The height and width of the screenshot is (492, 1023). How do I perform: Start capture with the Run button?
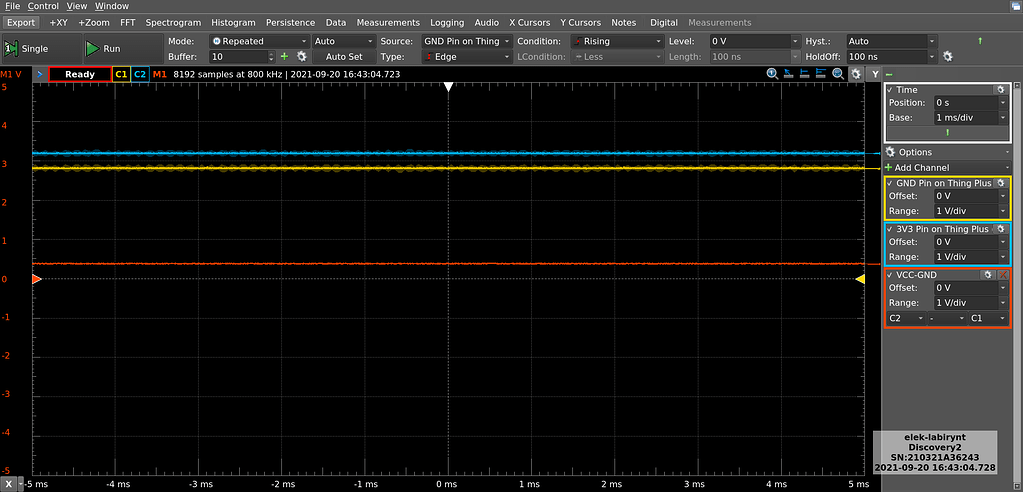[104, 48]
